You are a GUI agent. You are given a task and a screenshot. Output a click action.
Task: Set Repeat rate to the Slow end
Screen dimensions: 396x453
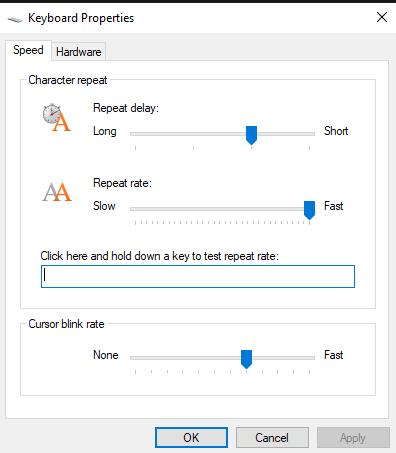tap(135, 209)
